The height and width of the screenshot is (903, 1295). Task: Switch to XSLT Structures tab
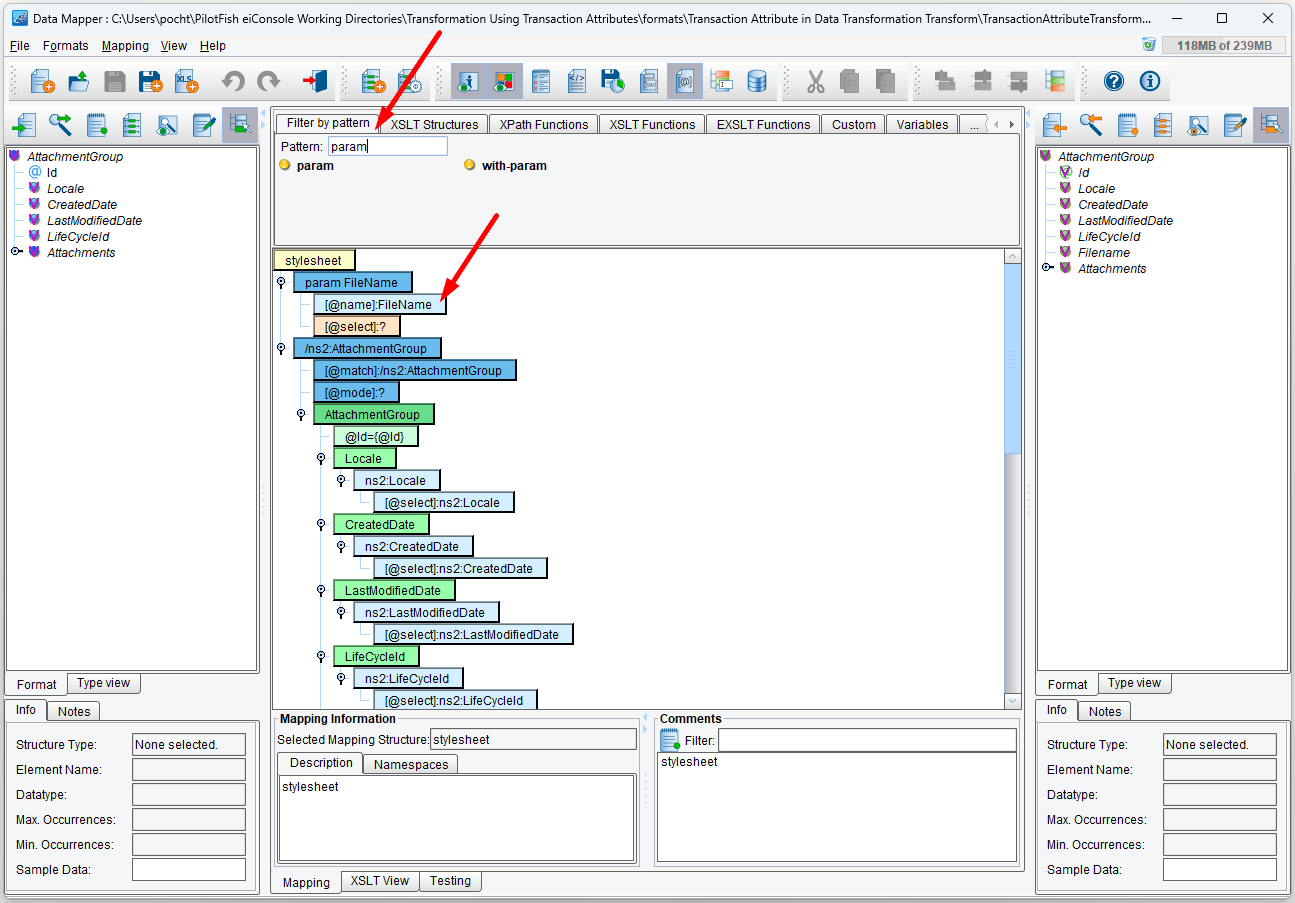(434, 124)
